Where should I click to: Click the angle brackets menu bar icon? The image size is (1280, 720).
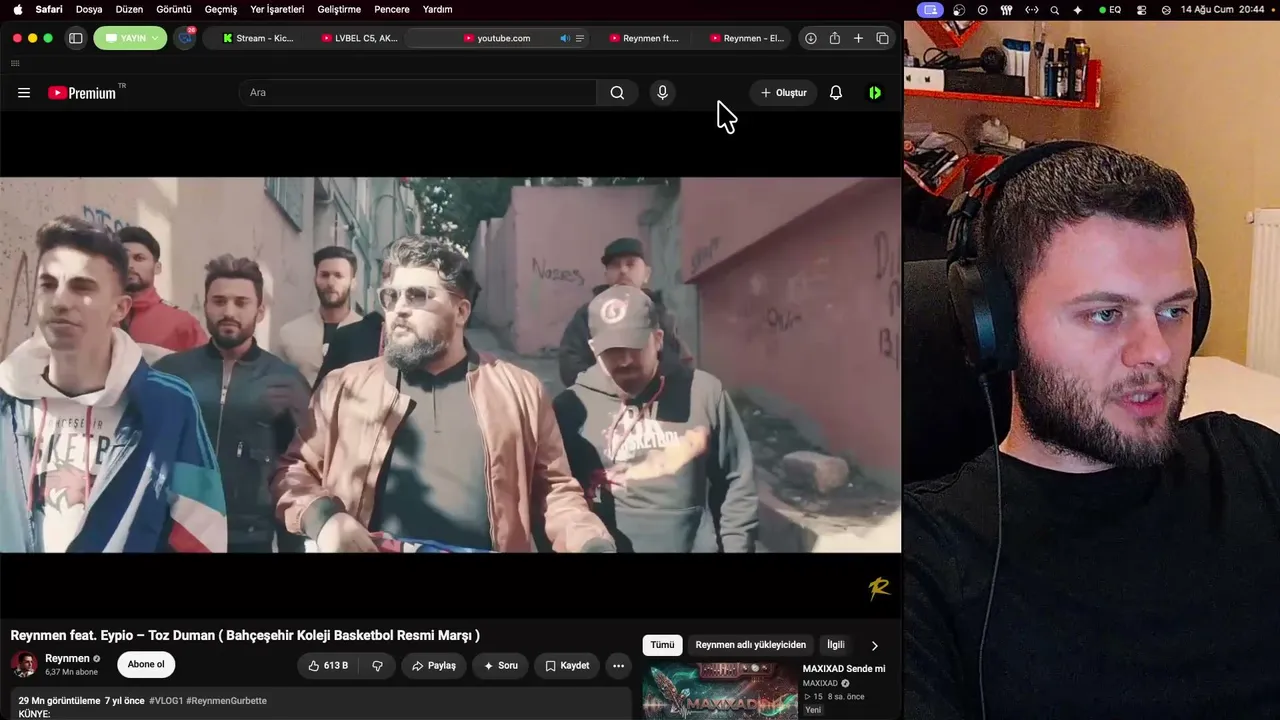(x=1031, y=10)
